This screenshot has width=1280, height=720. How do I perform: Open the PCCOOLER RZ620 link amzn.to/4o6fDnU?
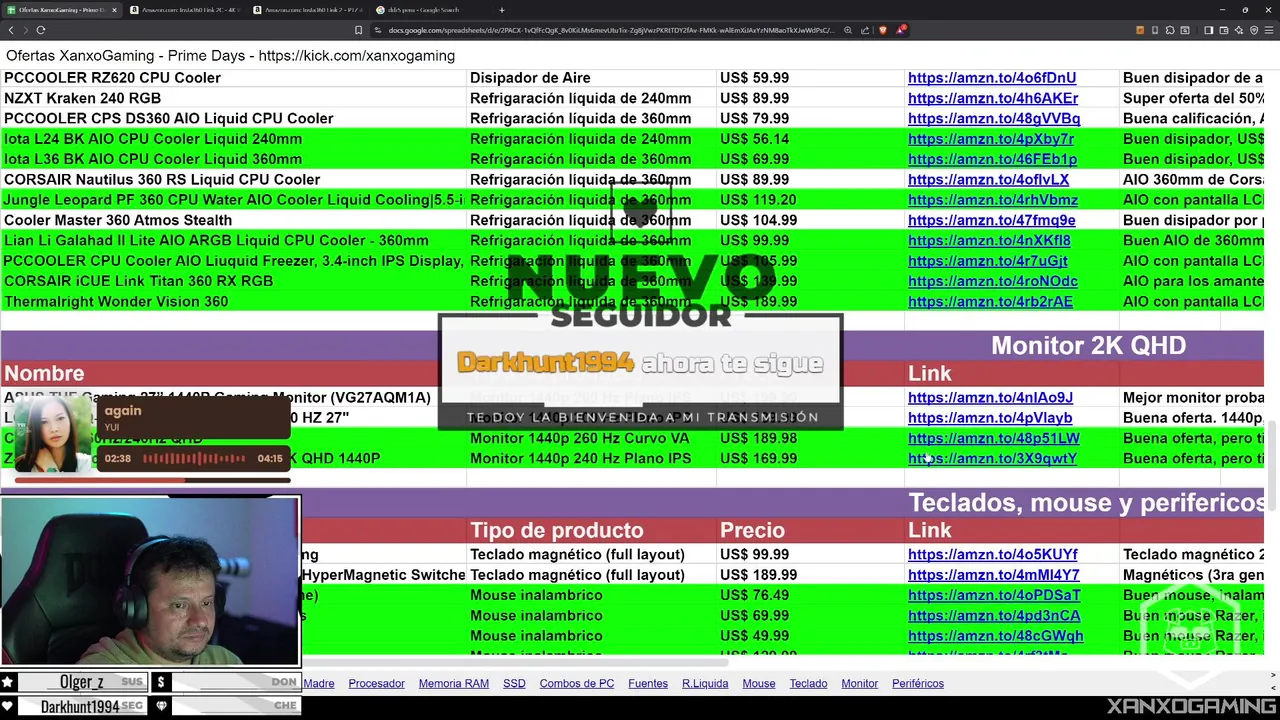tap(992, 78)
